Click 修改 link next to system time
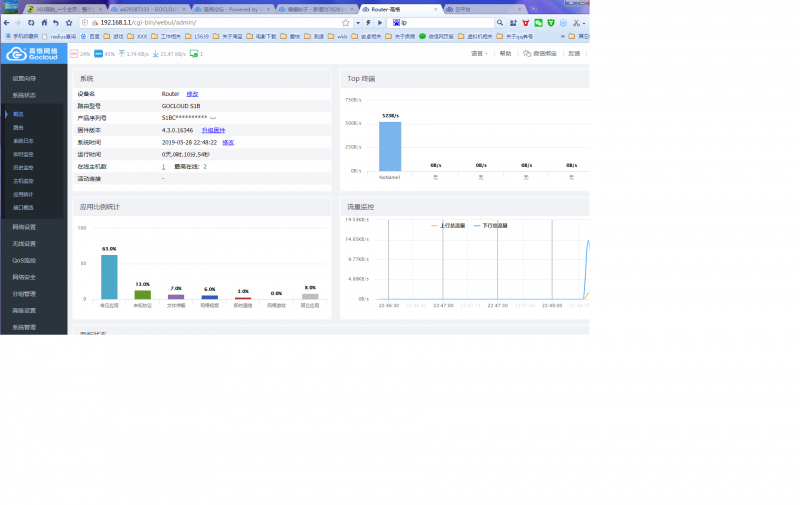The width and height of the screenshot is (800, 505). tap(228, 142)
